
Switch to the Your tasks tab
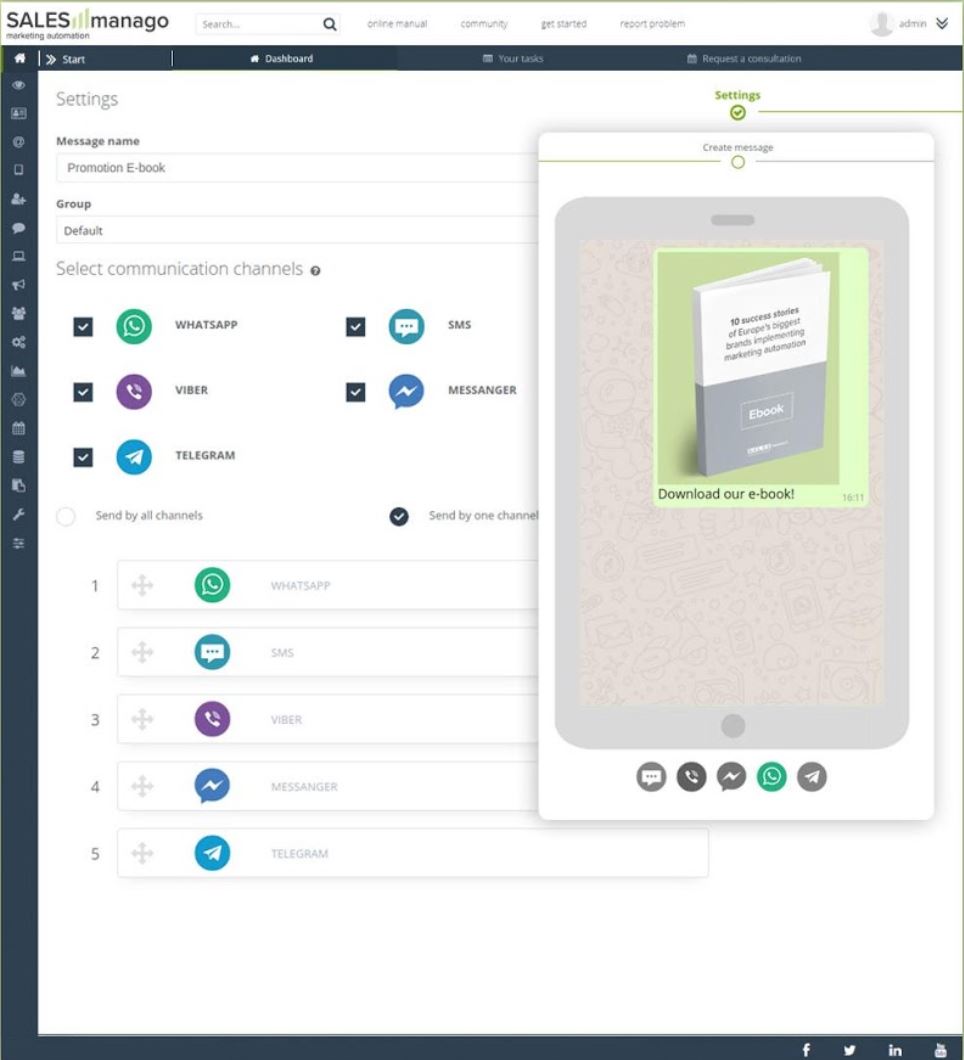[513, 59]
